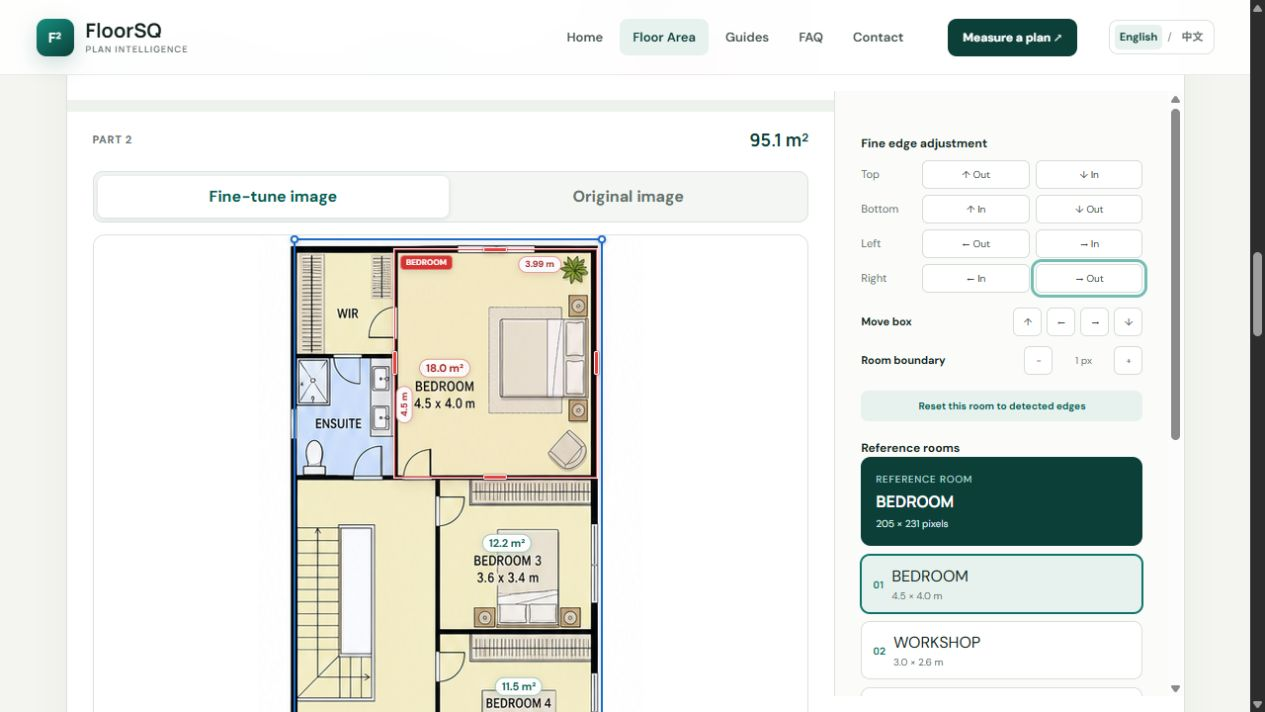The image size is (1265, 712).
Task: Switch to the Fine-tune image tab
Action: (x=273, y=197)
